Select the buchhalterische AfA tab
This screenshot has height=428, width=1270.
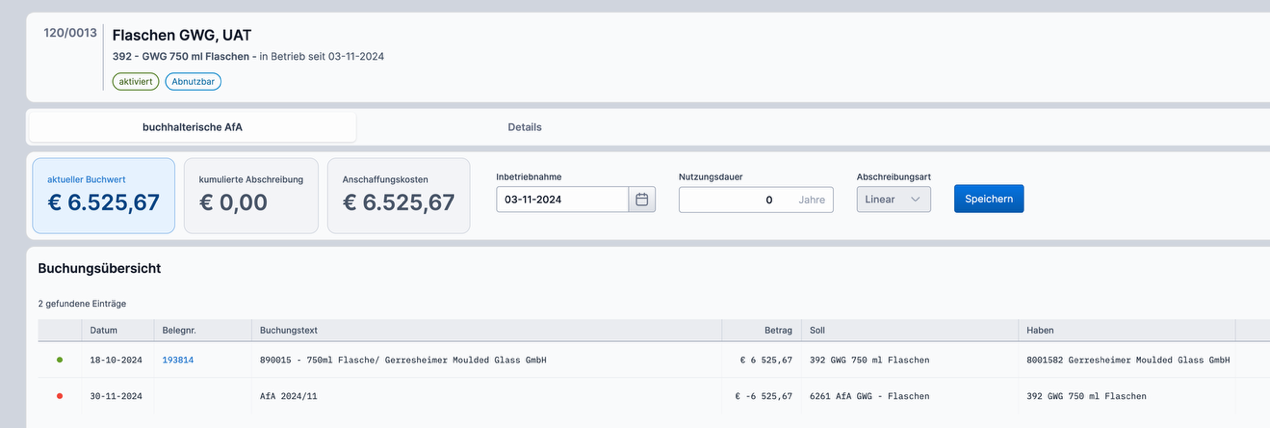[x=192, y=127]
